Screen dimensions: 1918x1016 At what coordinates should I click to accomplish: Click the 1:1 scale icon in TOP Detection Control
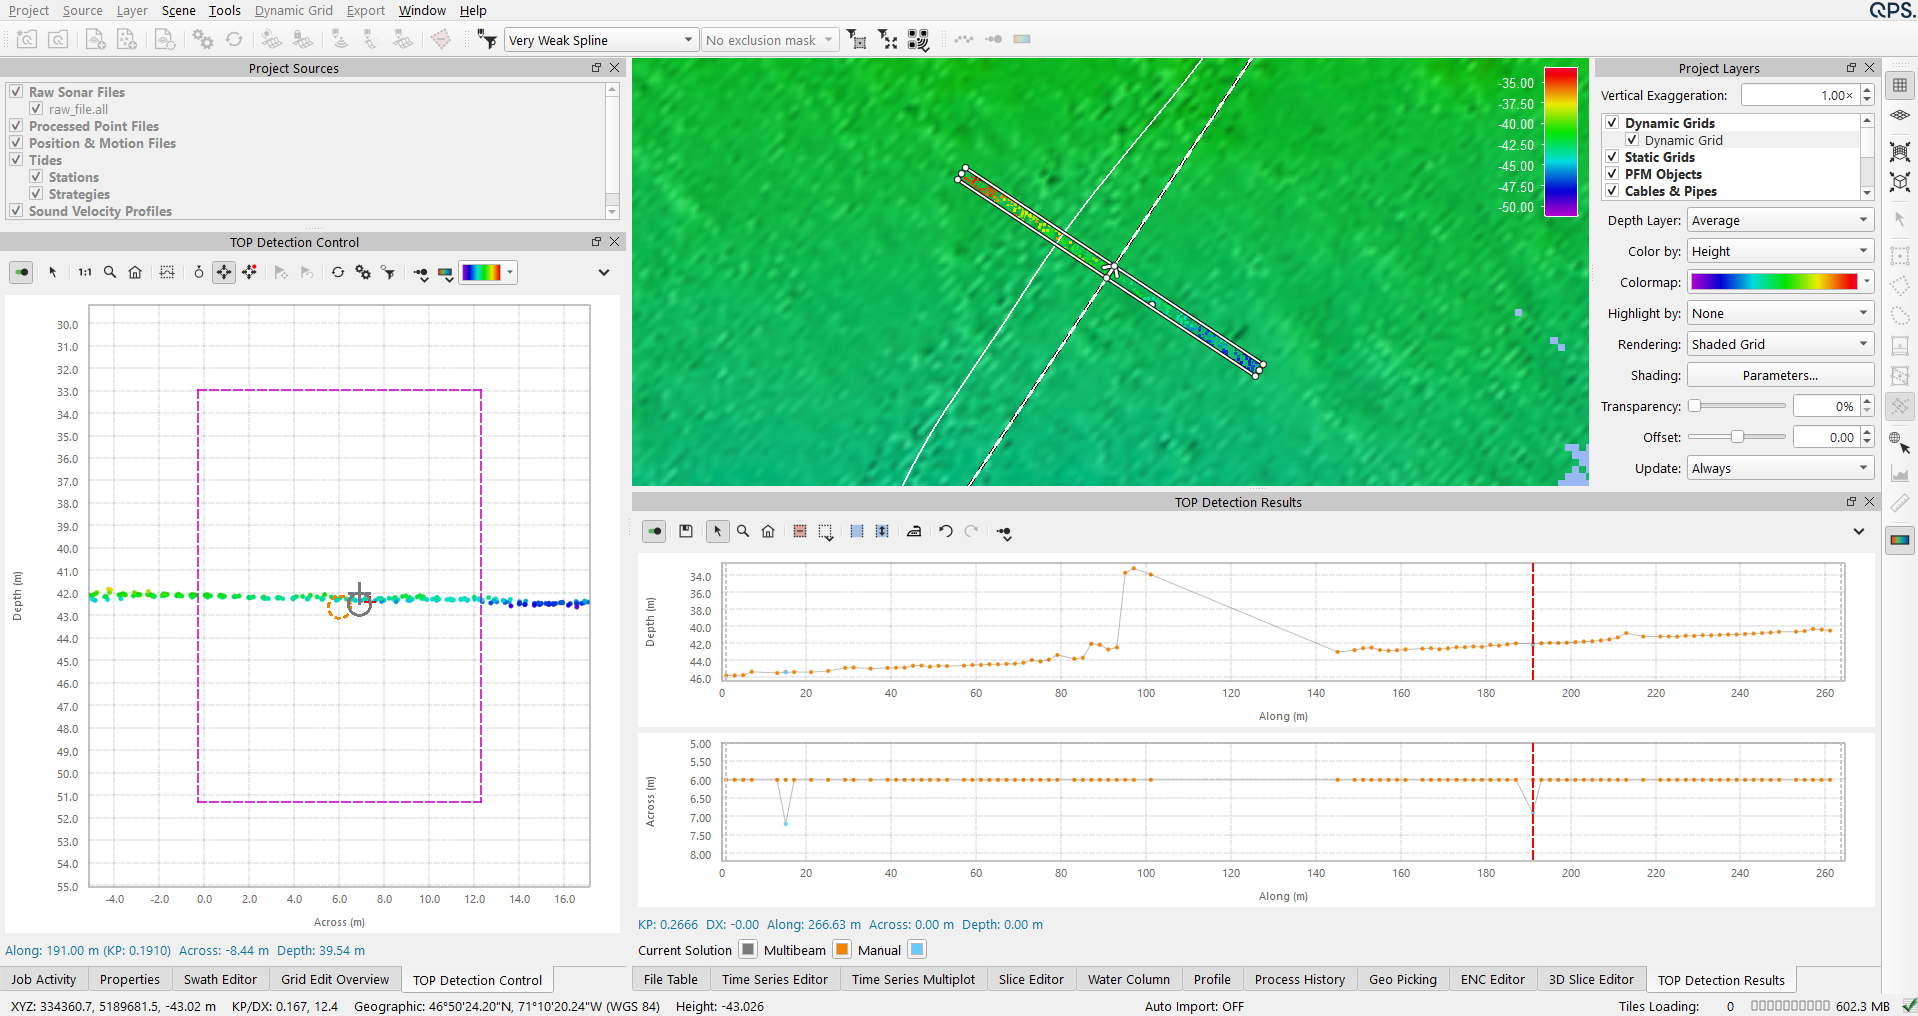85,272
